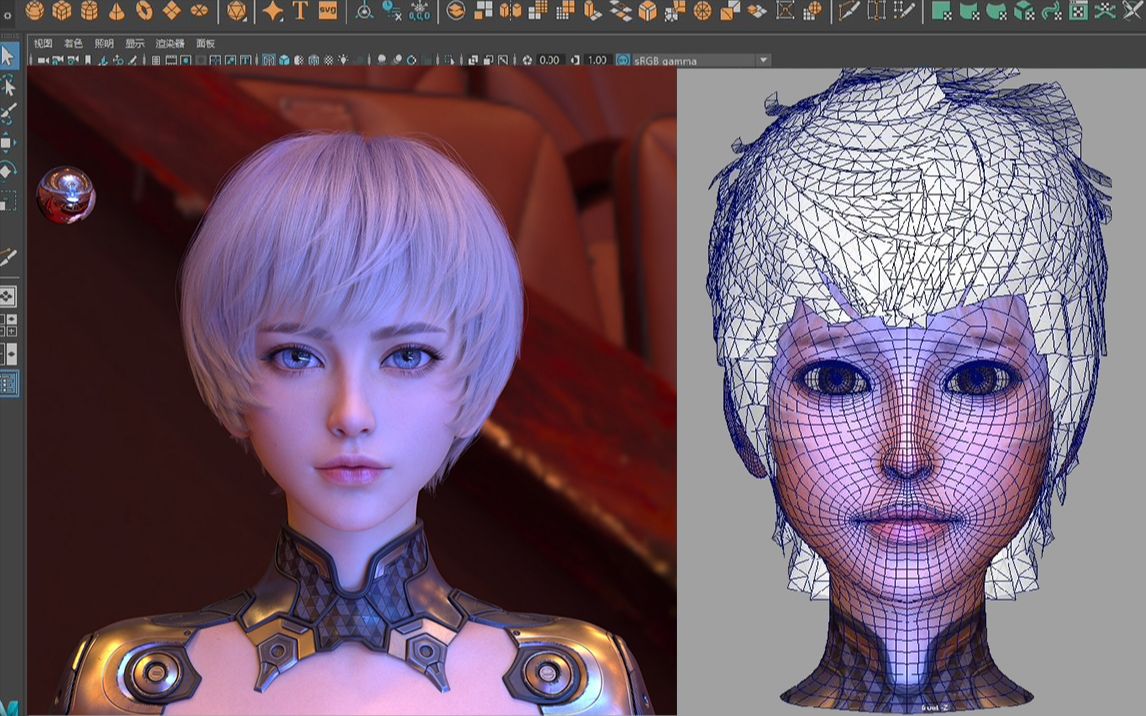Select the Lasso Select tool

click(x=8, y=85)
